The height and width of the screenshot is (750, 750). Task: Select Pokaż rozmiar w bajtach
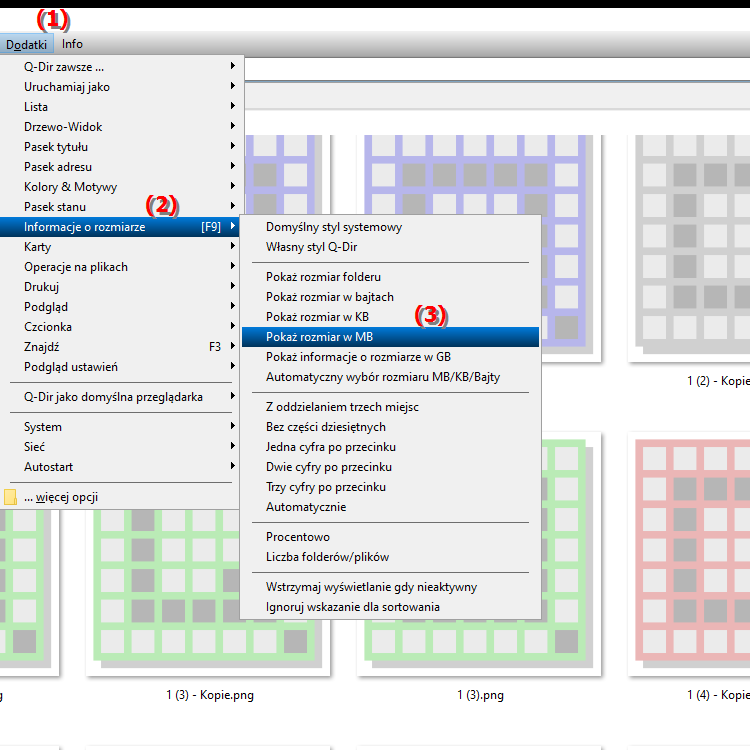[390, 297]
